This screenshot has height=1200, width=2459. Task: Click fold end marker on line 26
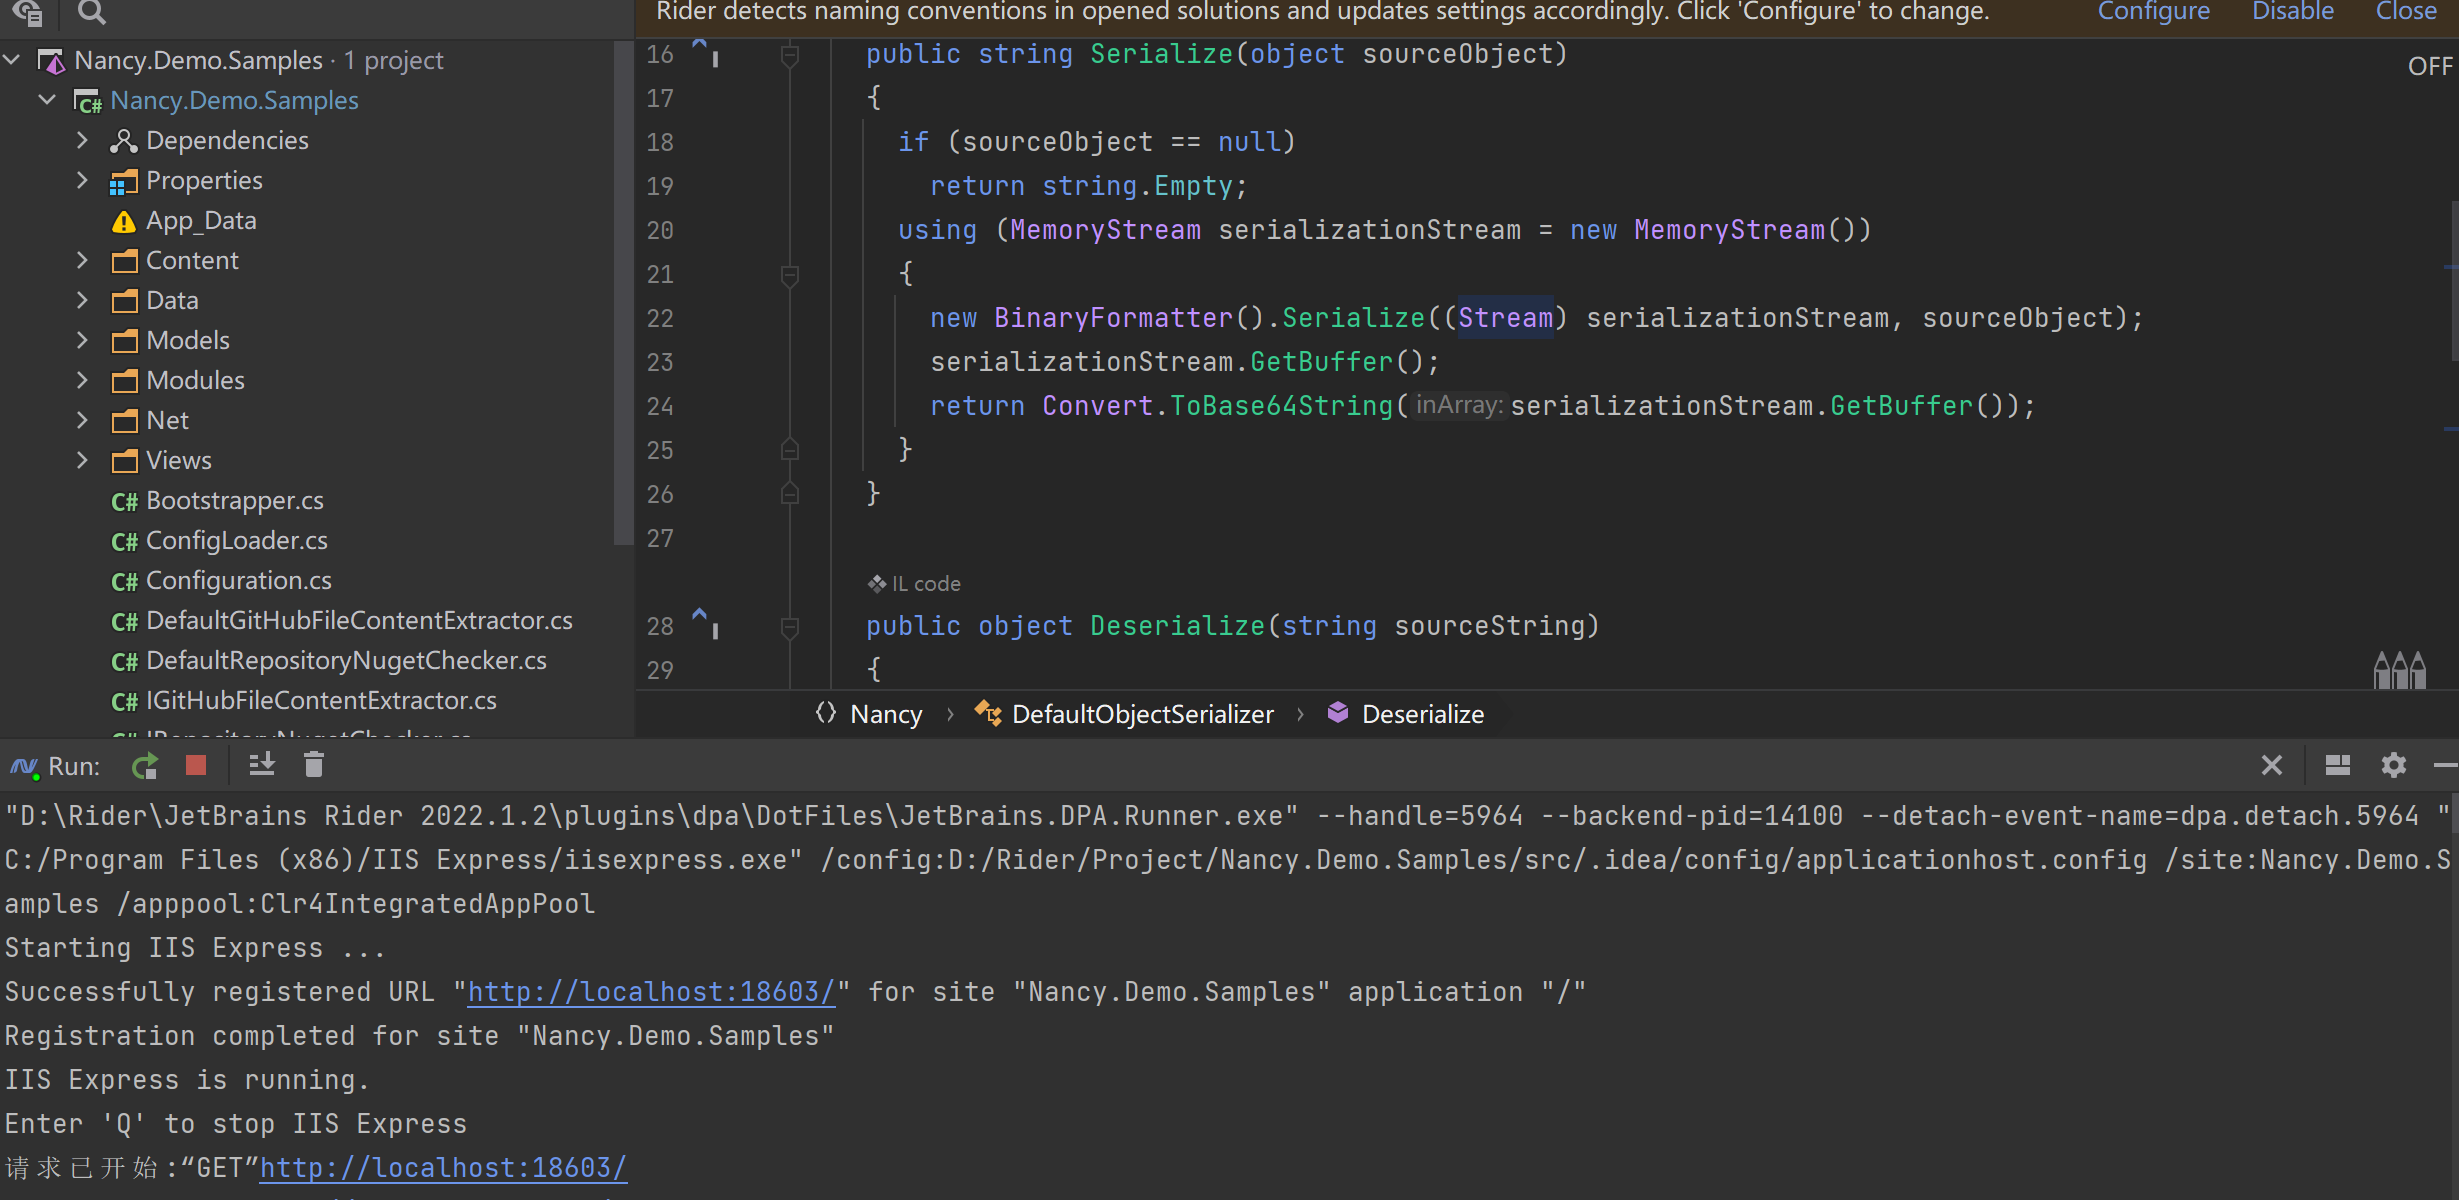[x=789, y=494]
